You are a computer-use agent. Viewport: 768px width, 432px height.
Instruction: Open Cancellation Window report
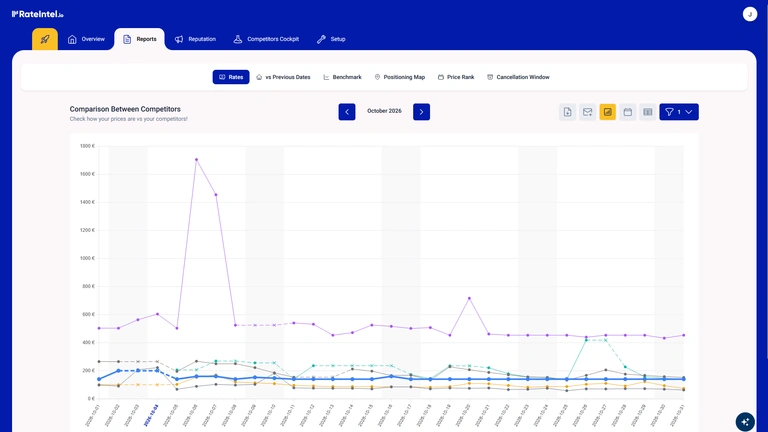[518, 77]
